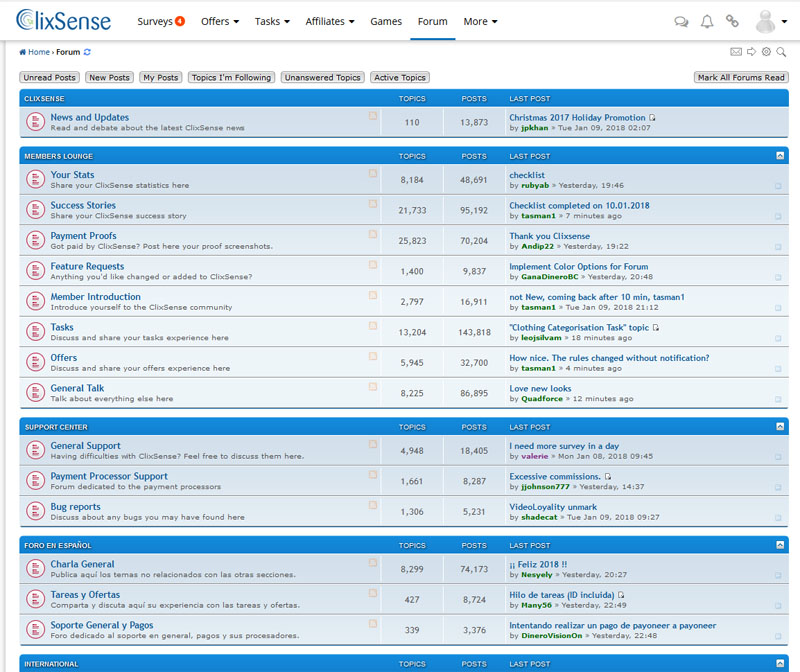
Task: Click the forum search magnifier icon
Action: [781, 52]
